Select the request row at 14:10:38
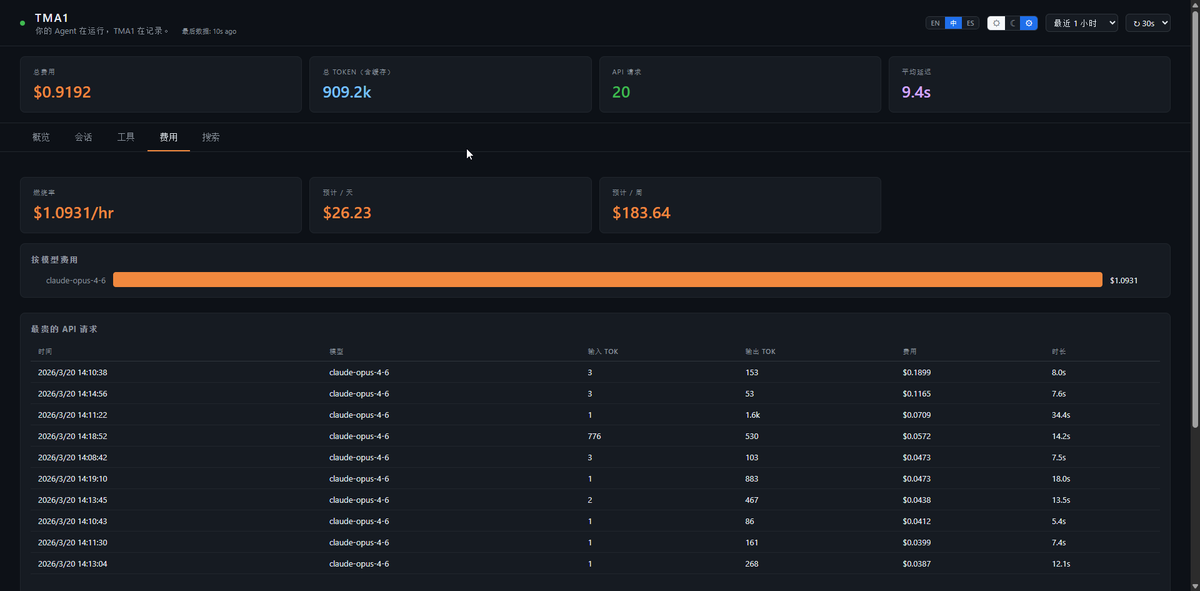This screenshot has width=1200, height=591. tap(595, 372)
